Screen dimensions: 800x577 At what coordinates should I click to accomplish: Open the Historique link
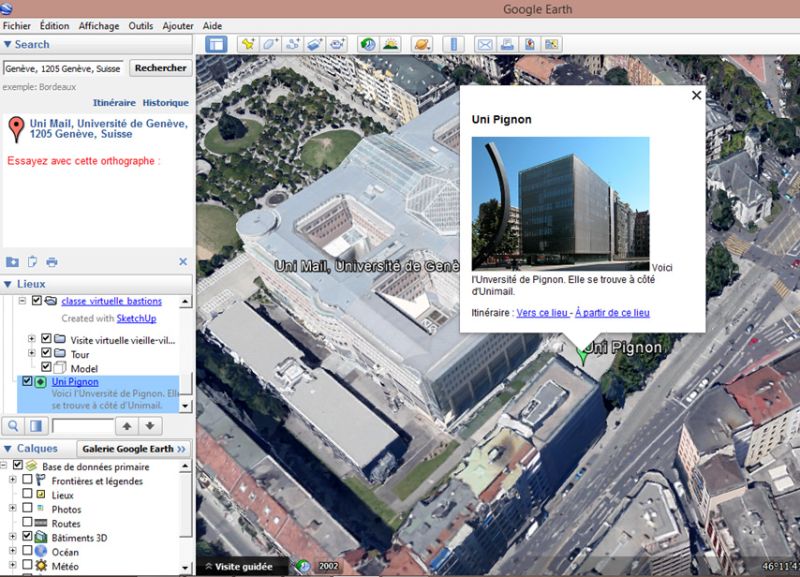[165, 103]
